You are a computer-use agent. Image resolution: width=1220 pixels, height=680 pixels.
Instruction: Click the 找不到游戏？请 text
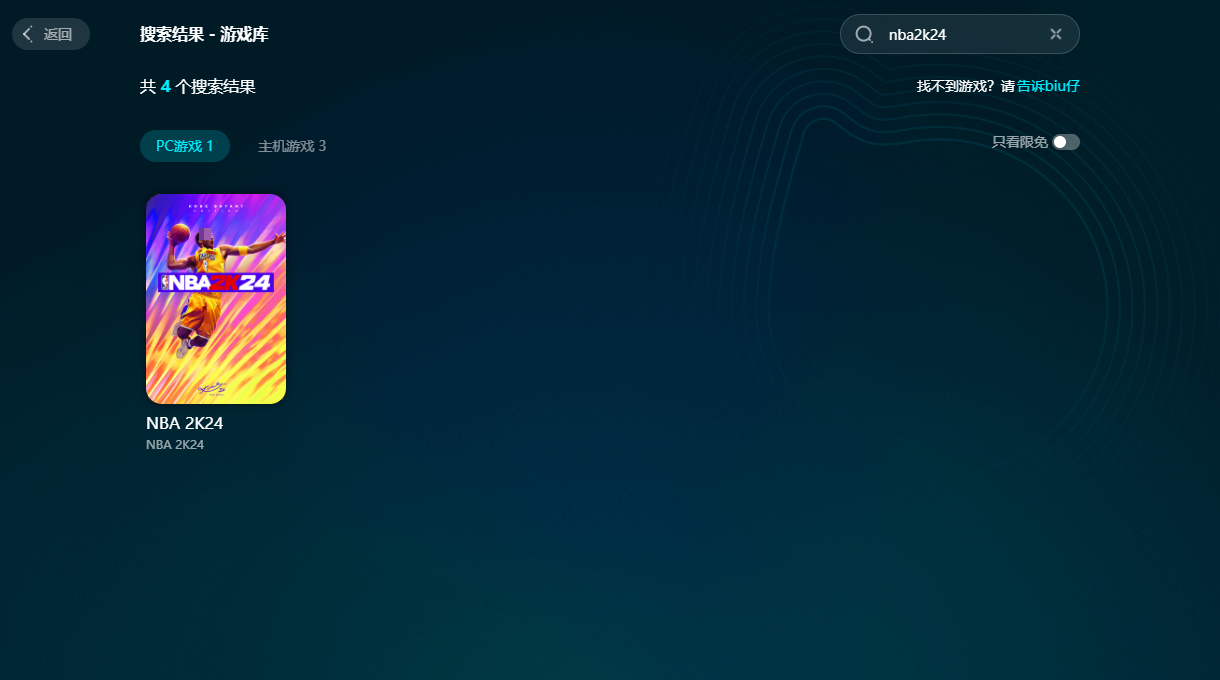pyautogui.click(x=966, y=86)
